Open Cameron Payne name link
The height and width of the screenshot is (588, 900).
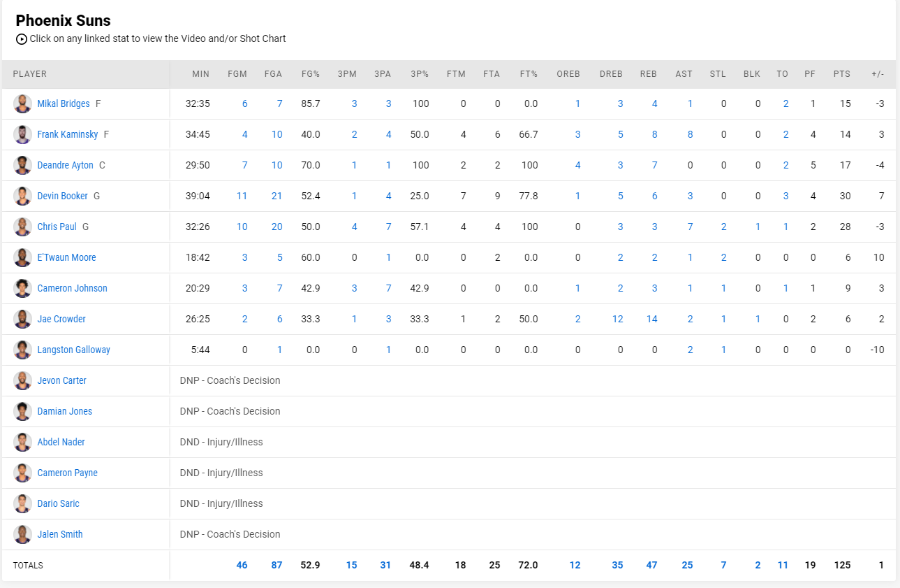(67, 473)
